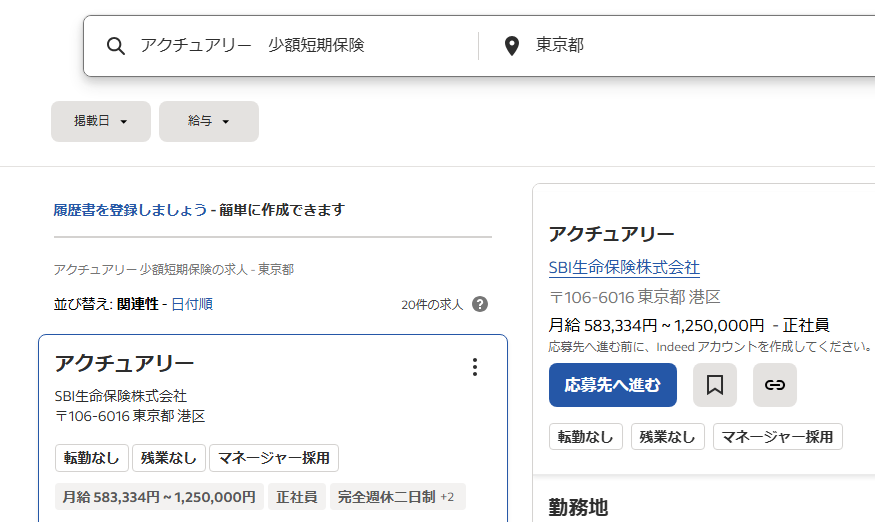The width and height of the screenshot is (875, 522).
Task: Save job with the bookmark icon
Action: click(715, 385)
